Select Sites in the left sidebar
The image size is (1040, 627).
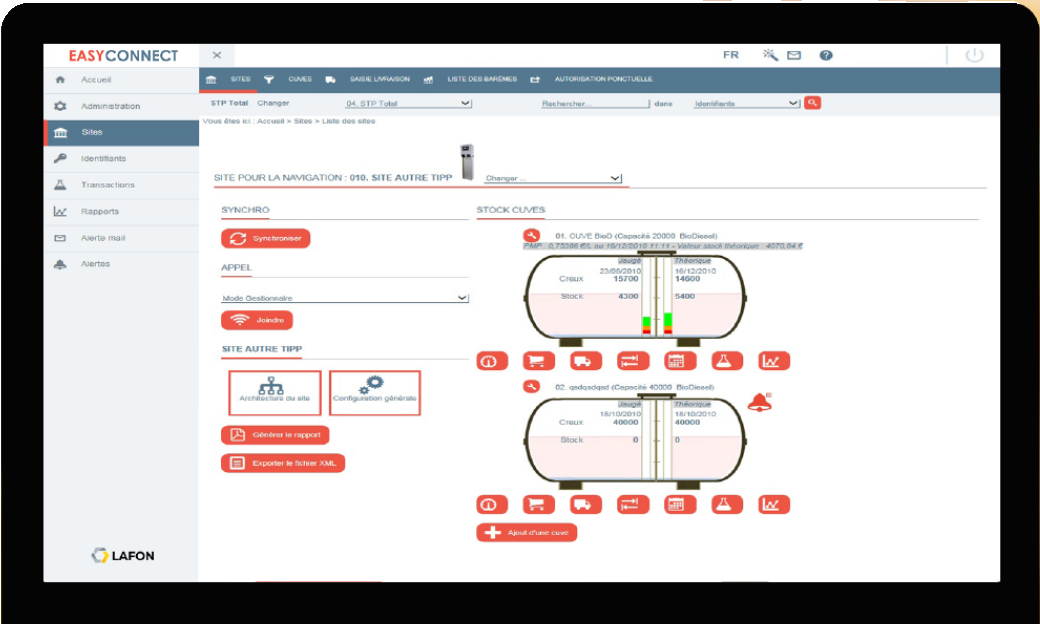coord(121,133)
